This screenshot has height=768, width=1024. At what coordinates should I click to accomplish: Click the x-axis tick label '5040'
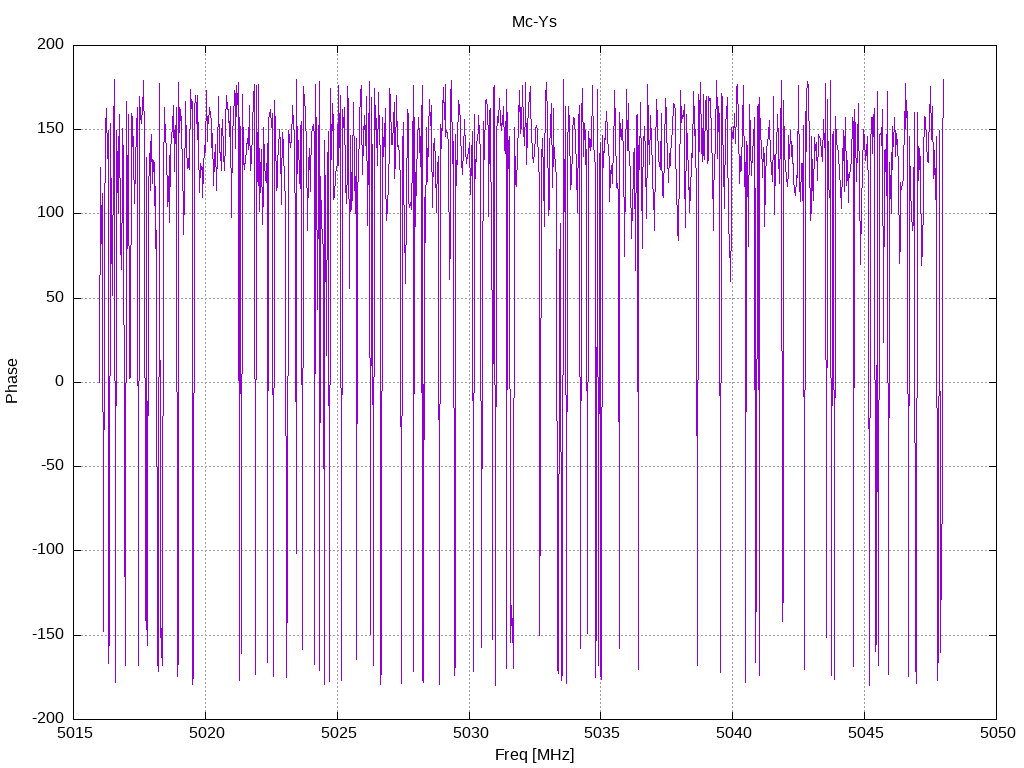tap(733, 733)
